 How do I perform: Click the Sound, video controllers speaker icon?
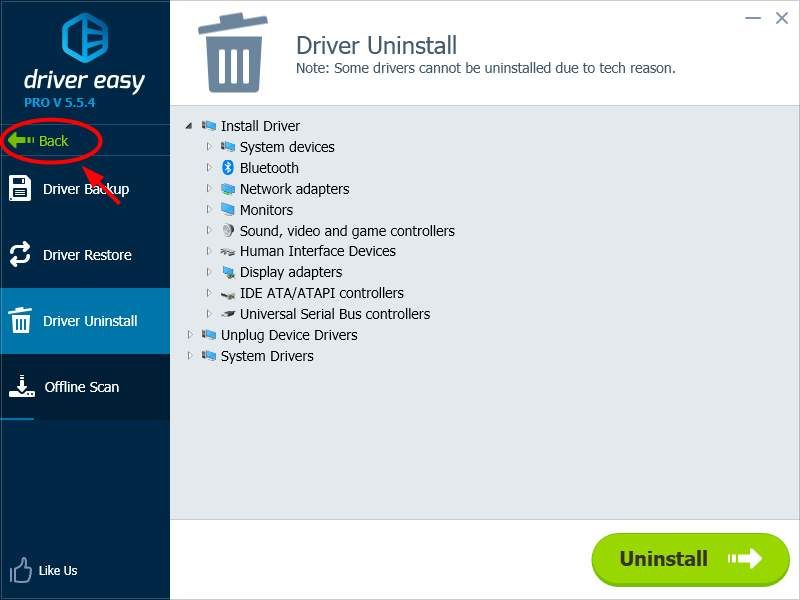(x=227, y=231)
